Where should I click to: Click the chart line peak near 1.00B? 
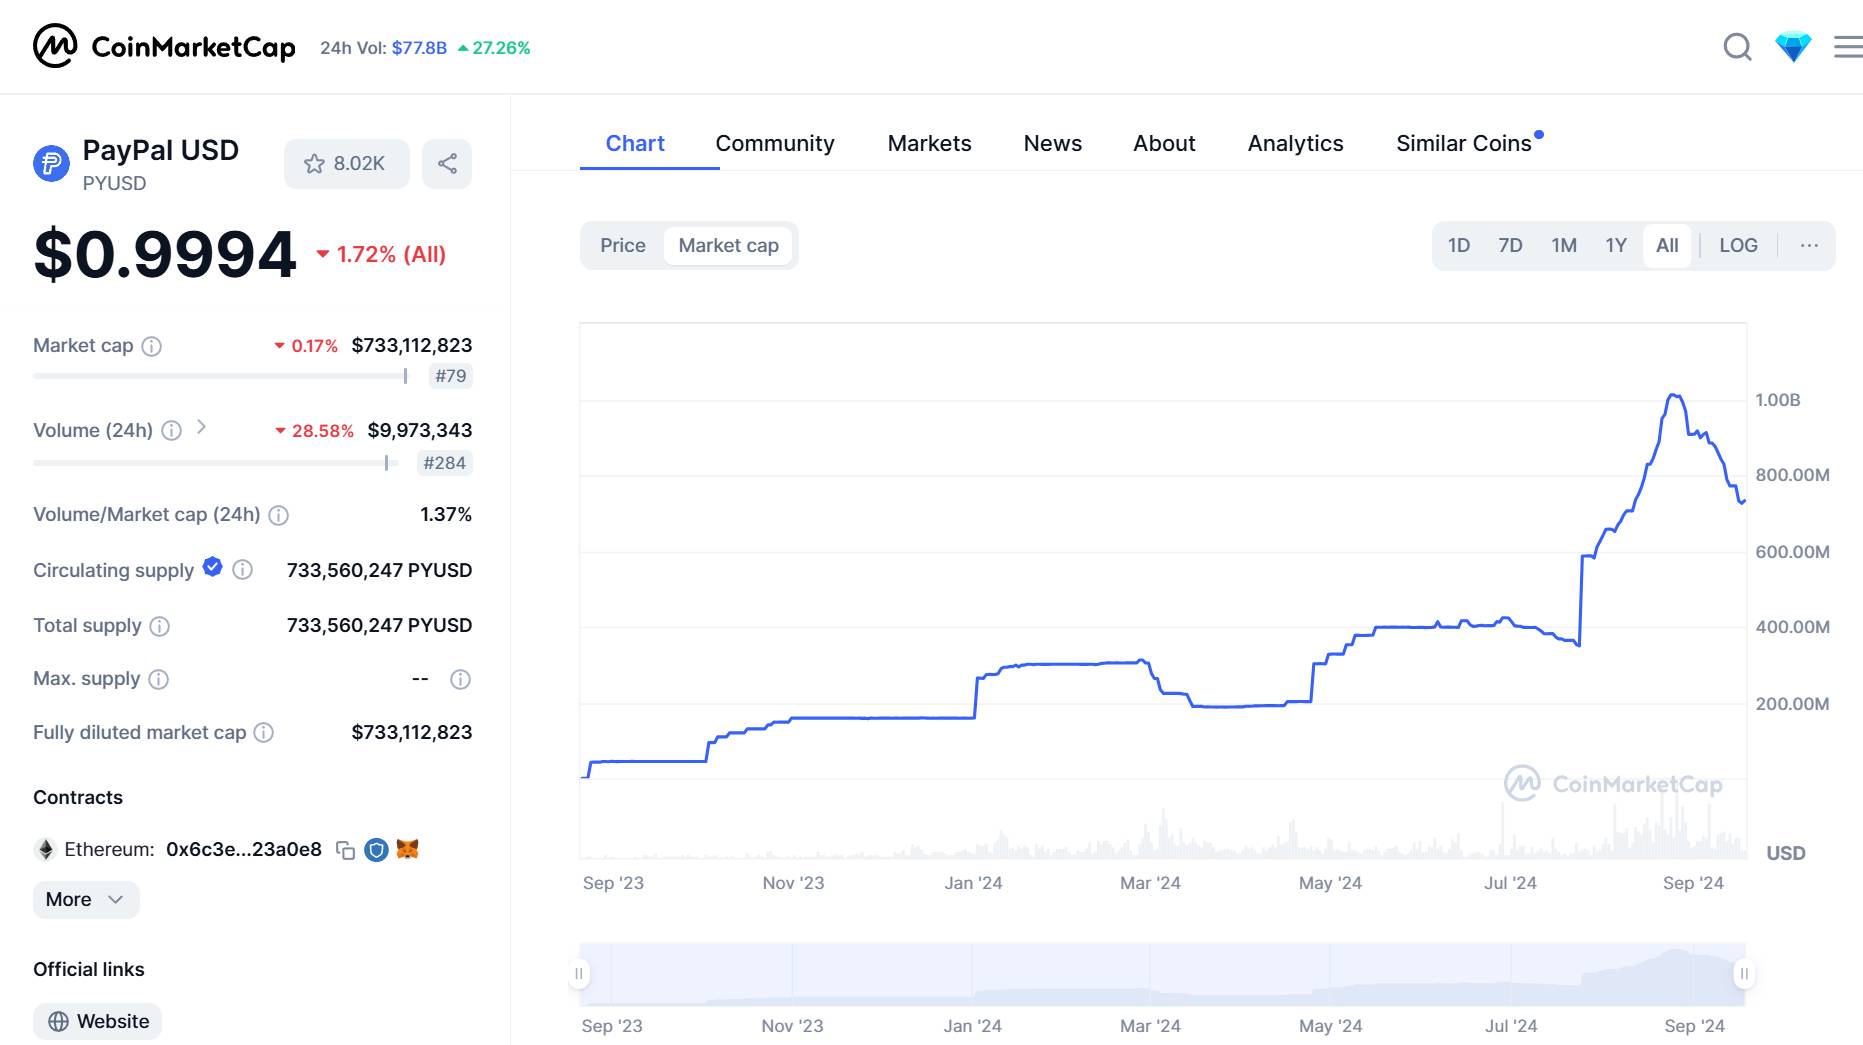coord(1674,396)
